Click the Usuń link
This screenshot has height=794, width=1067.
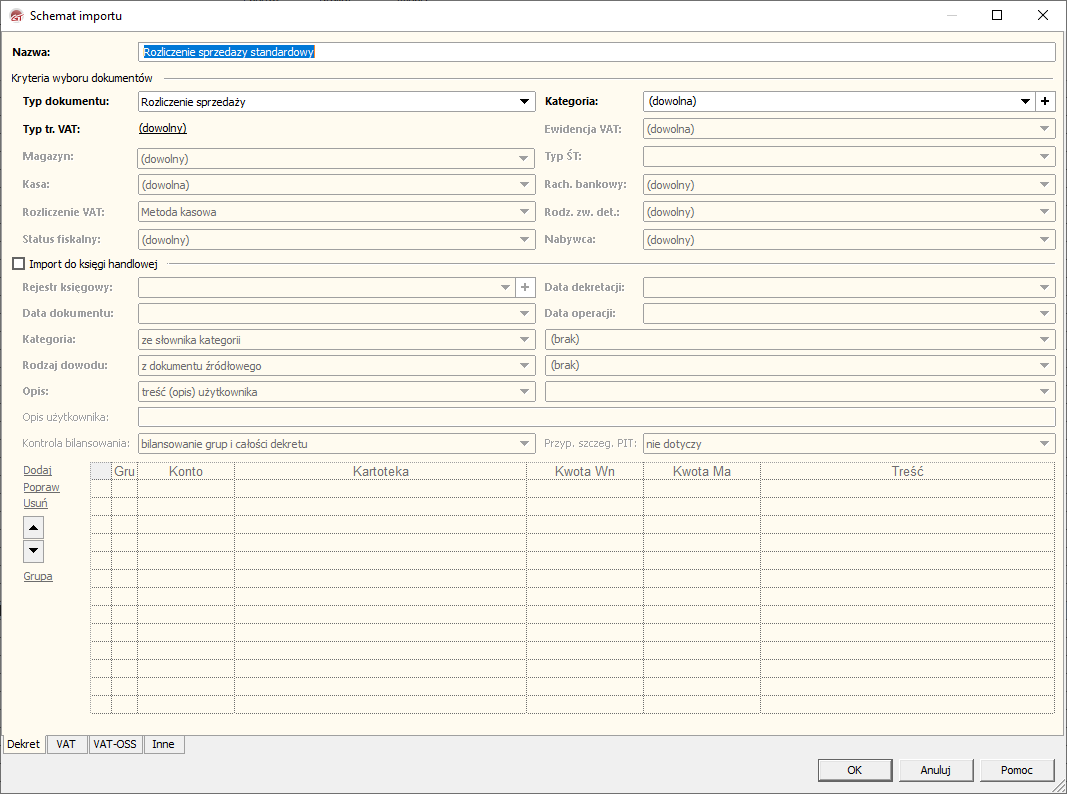click(x=35, y=503)
